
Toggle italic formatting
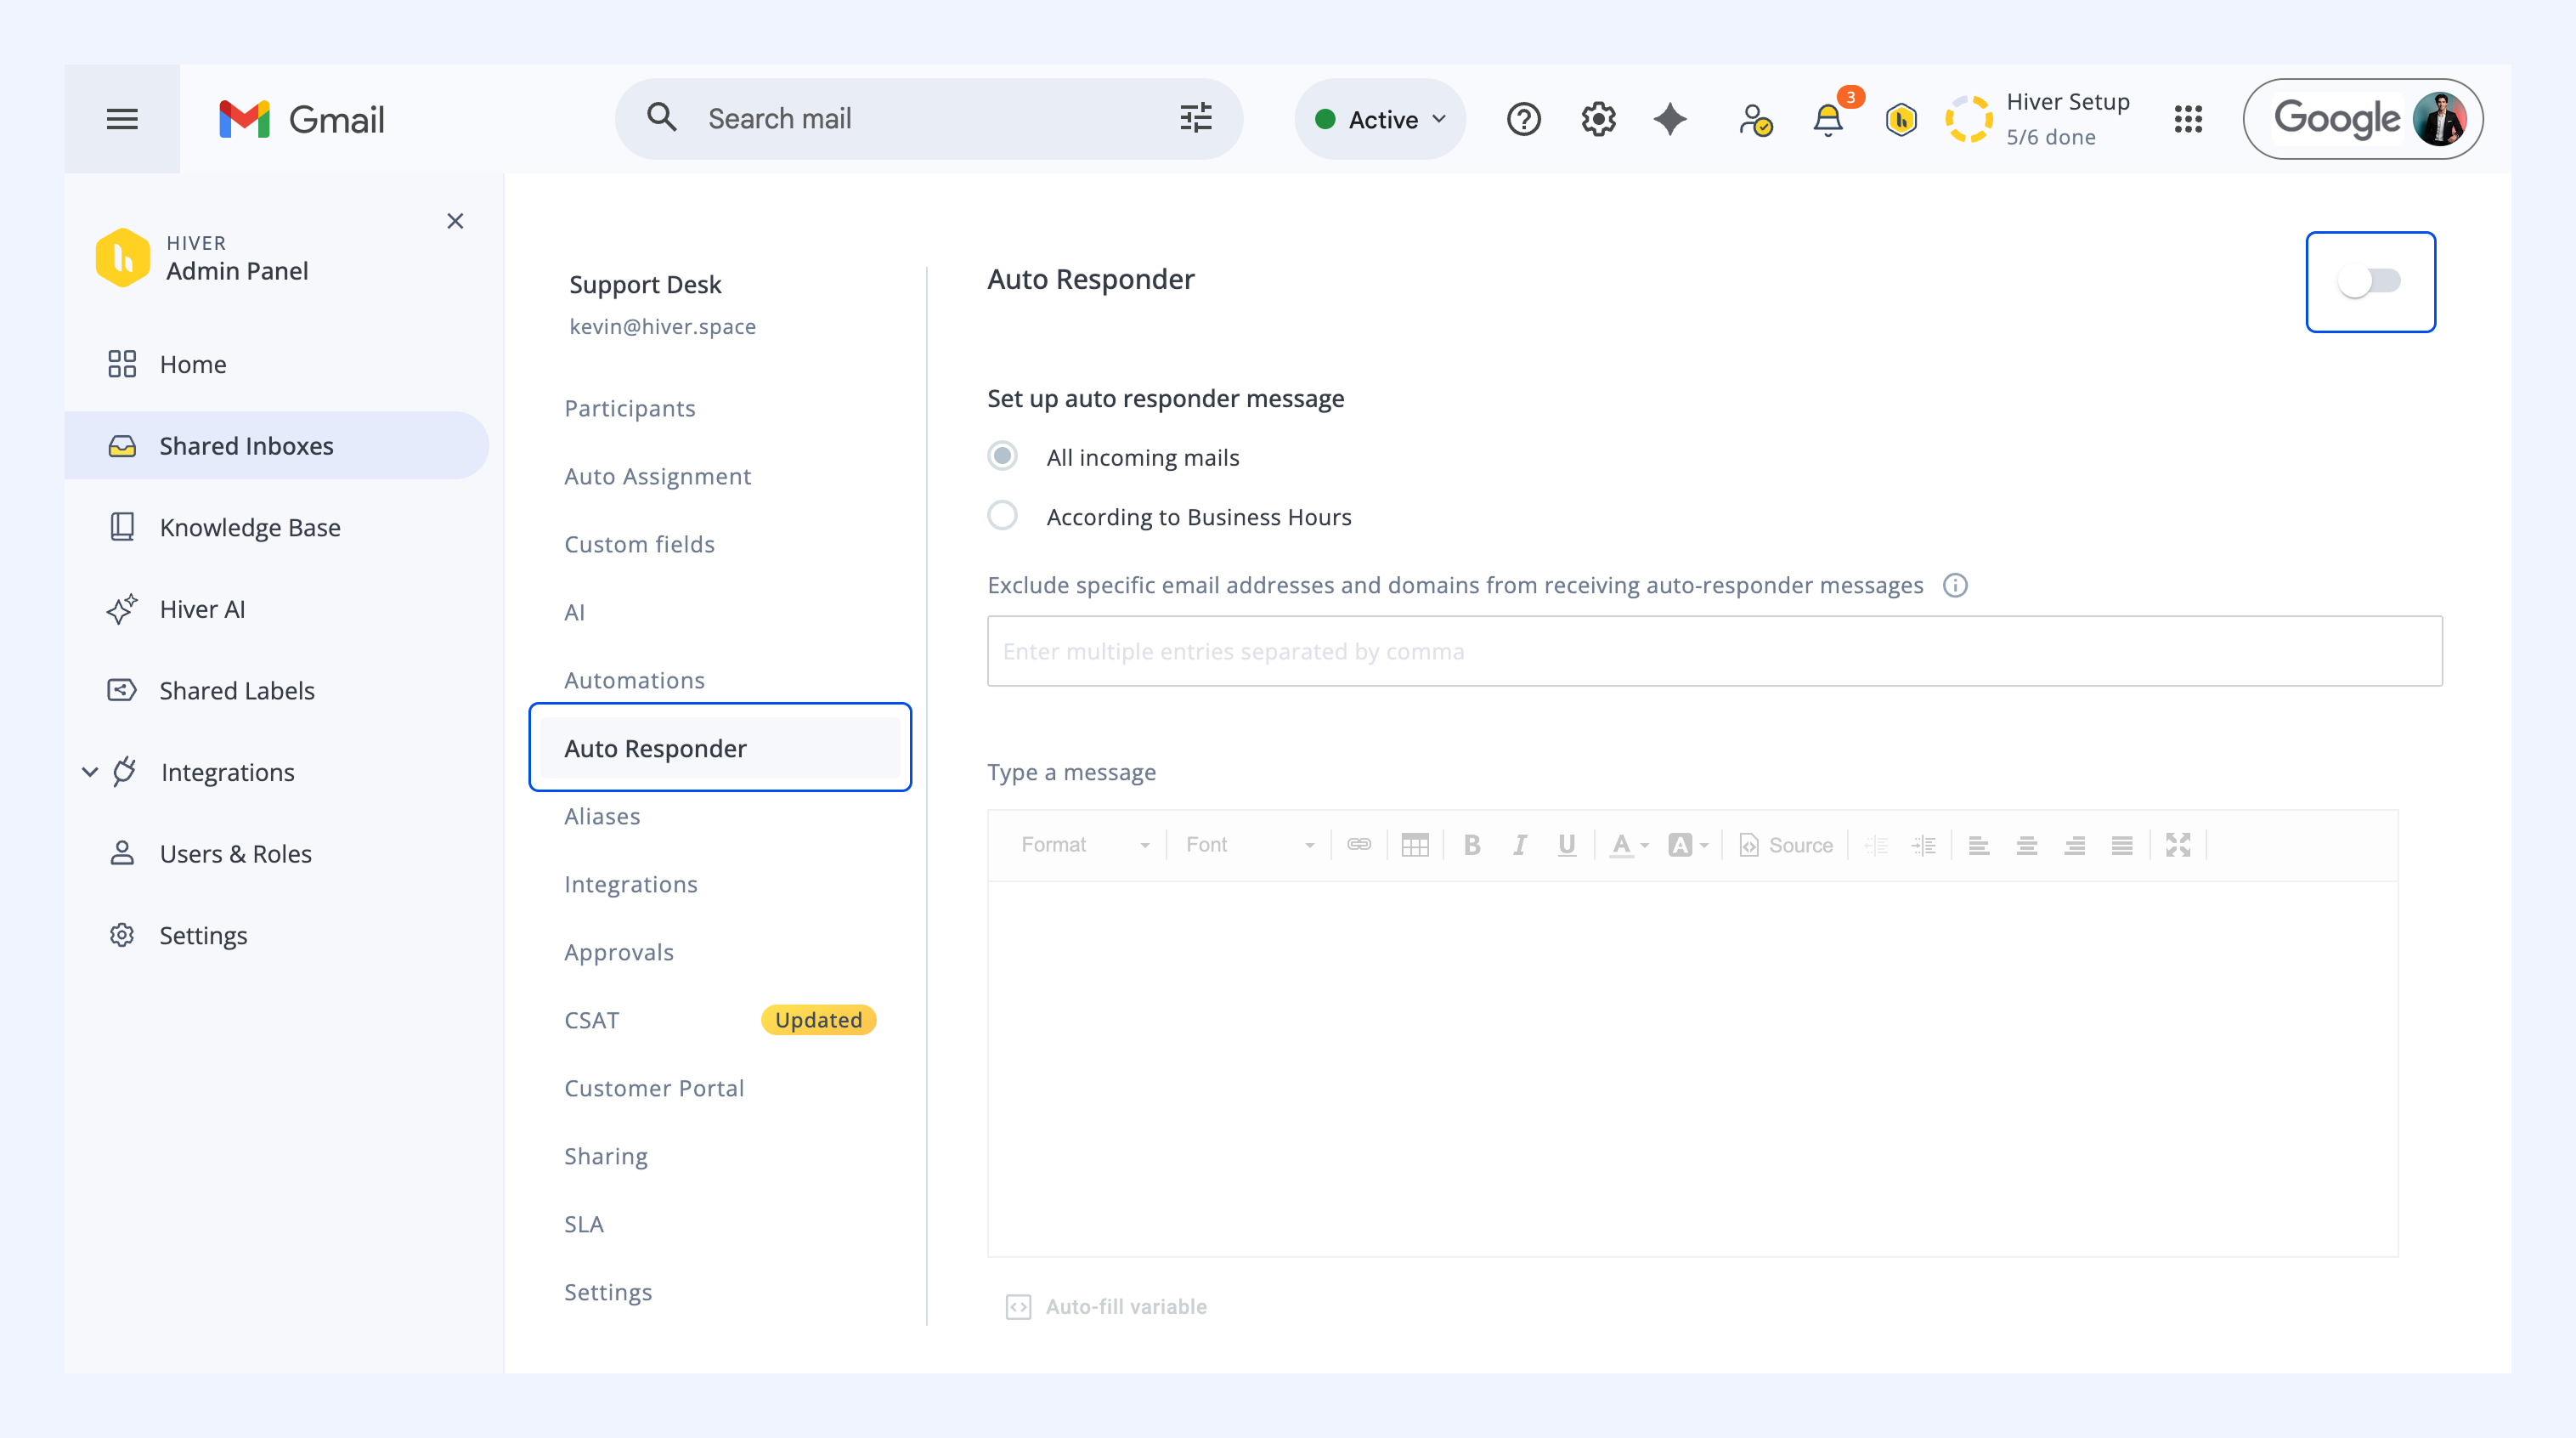pyautogui.click(x=1520, y=845)
